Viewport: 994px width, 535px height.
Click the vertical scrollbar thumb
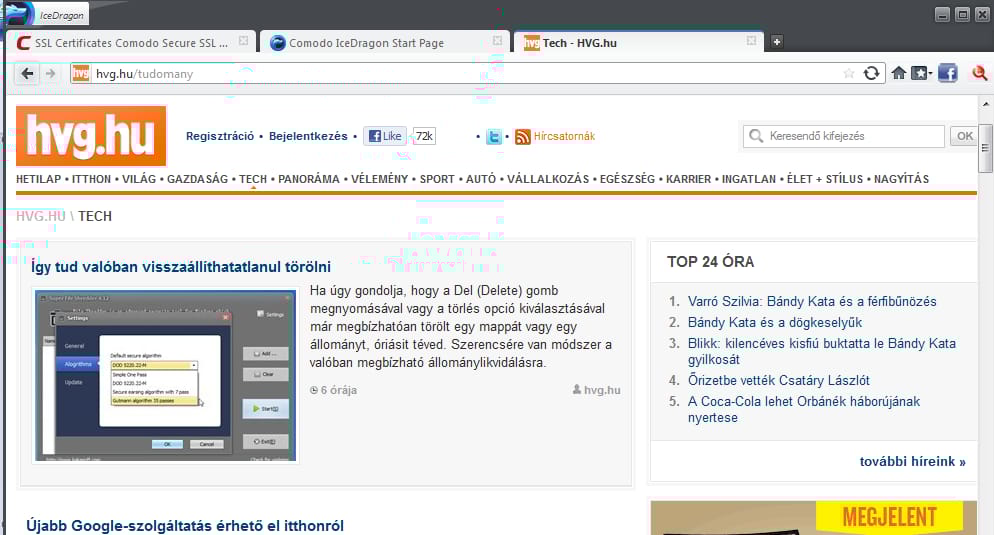tap(985, 148)
